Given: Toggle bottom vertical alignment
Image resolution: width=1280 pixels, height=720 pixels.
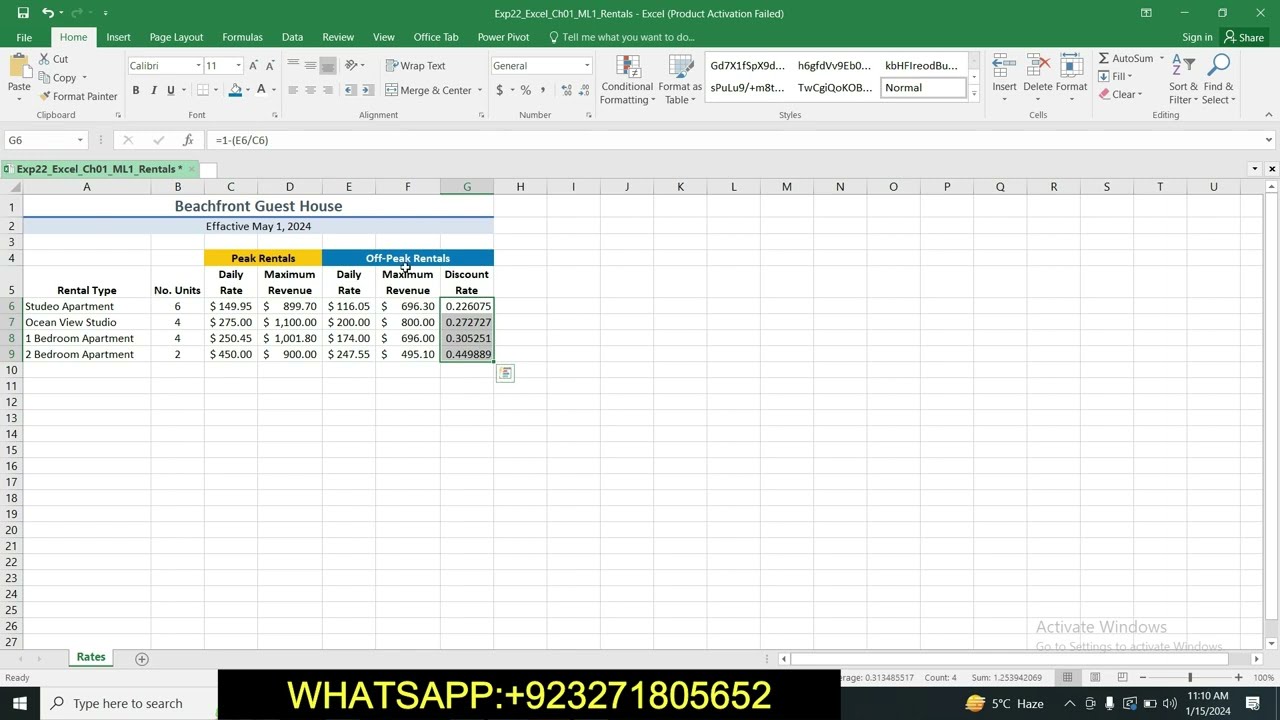Looking at the screenshot, I should coord(327,66).
